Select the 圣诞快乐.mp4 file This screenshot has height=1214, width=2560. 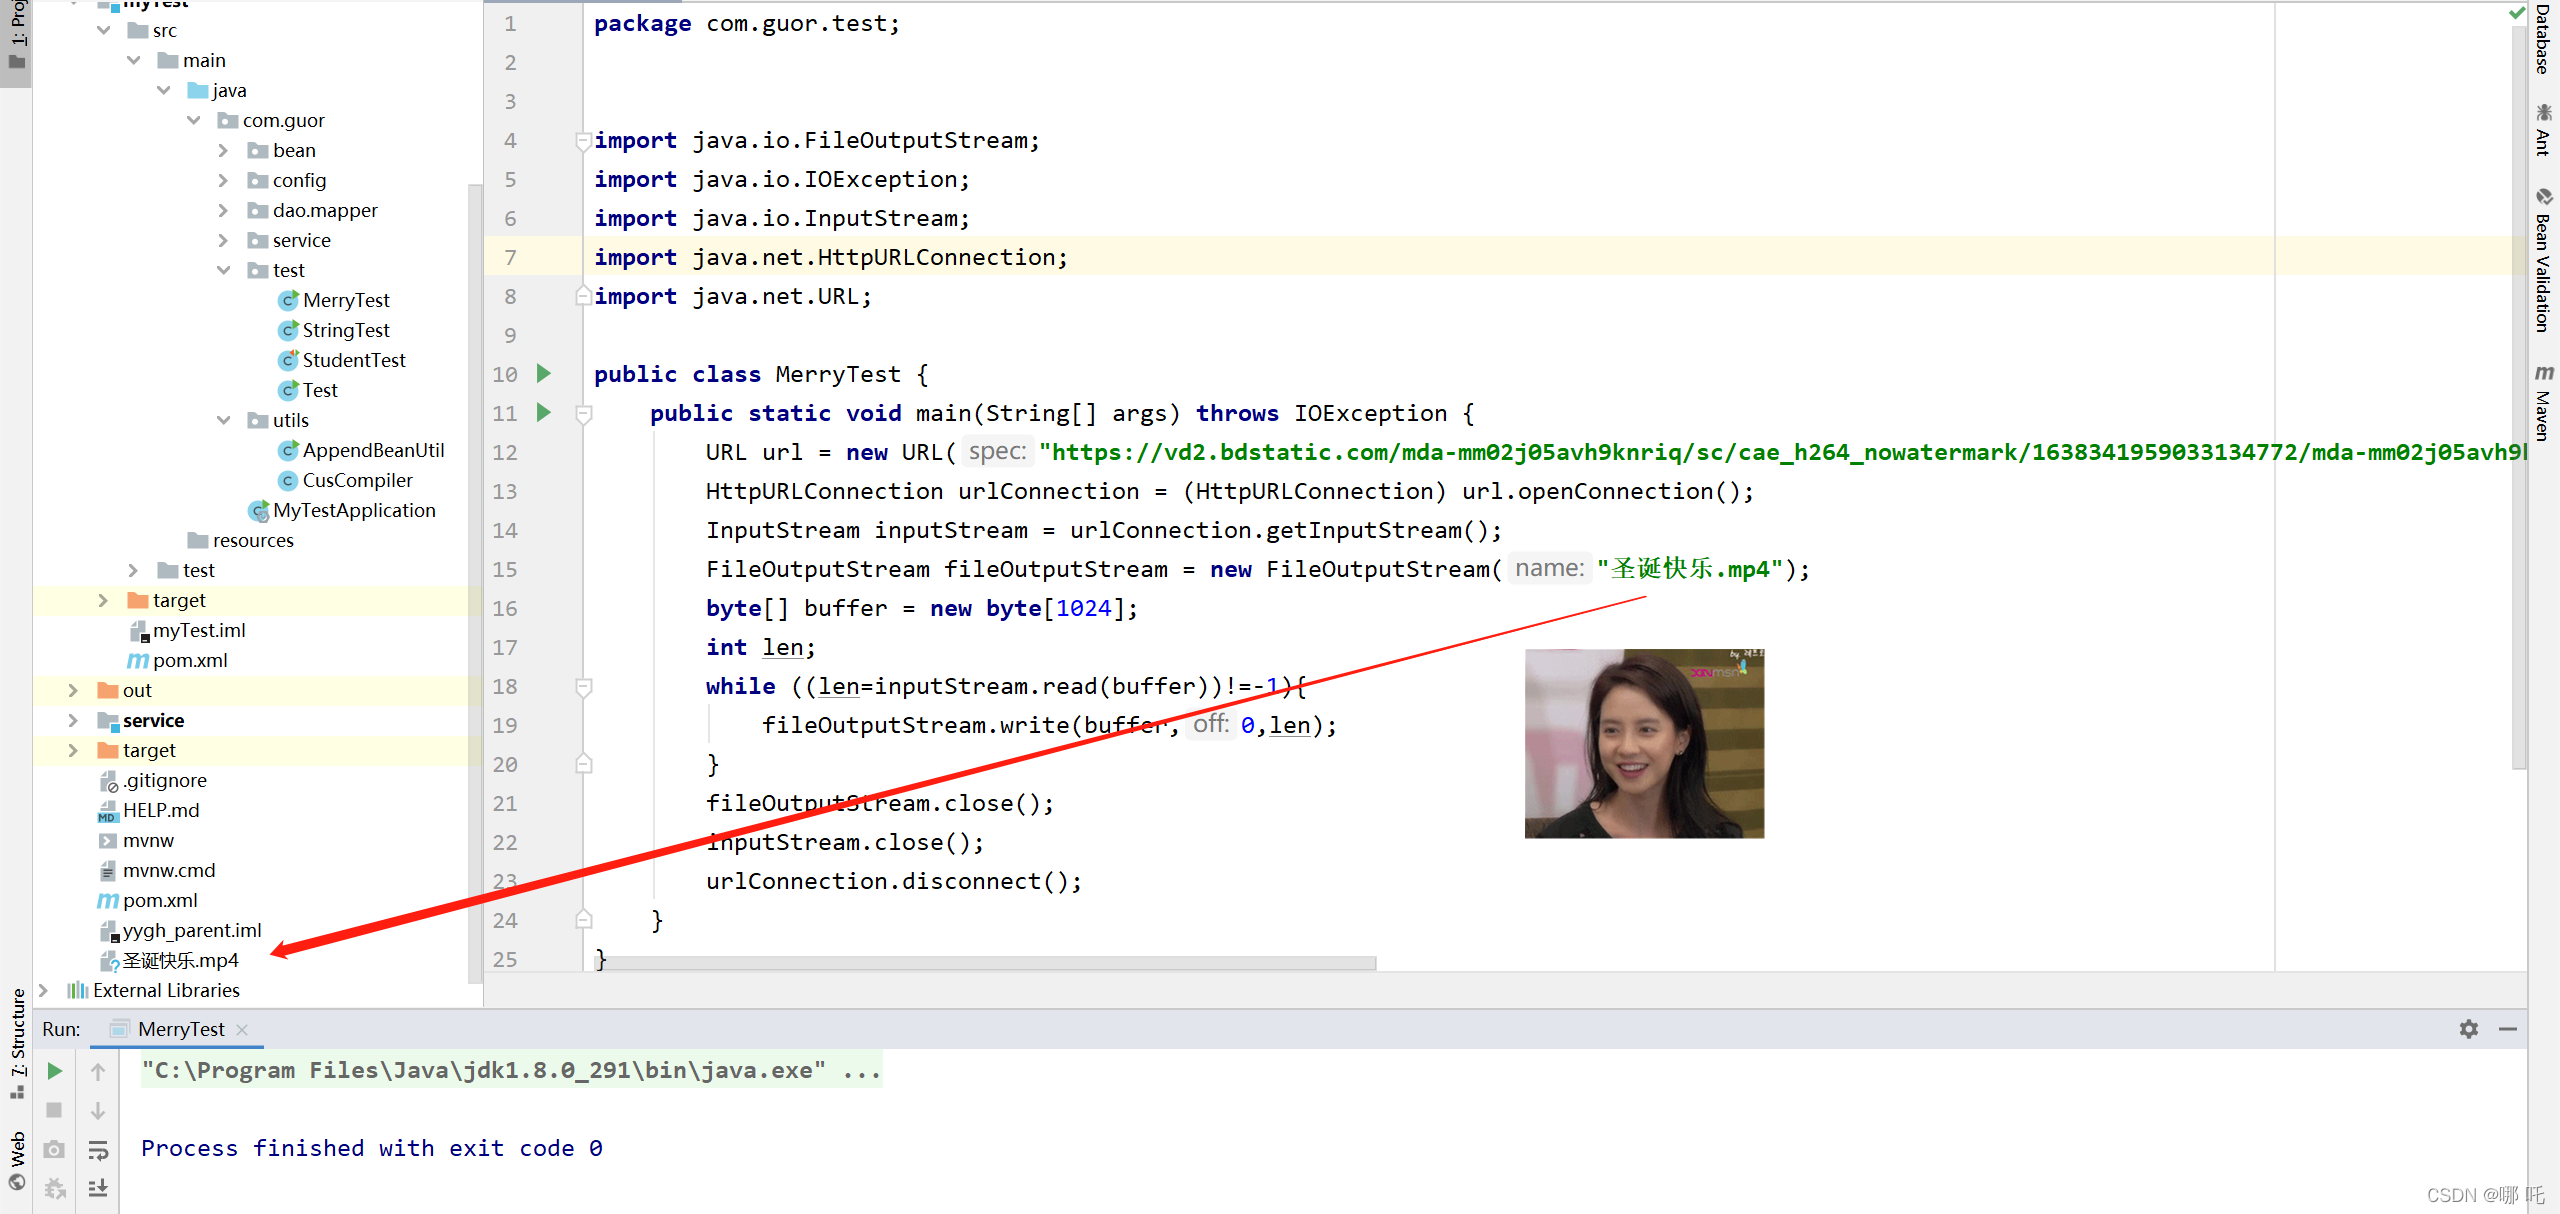(180, 960)
